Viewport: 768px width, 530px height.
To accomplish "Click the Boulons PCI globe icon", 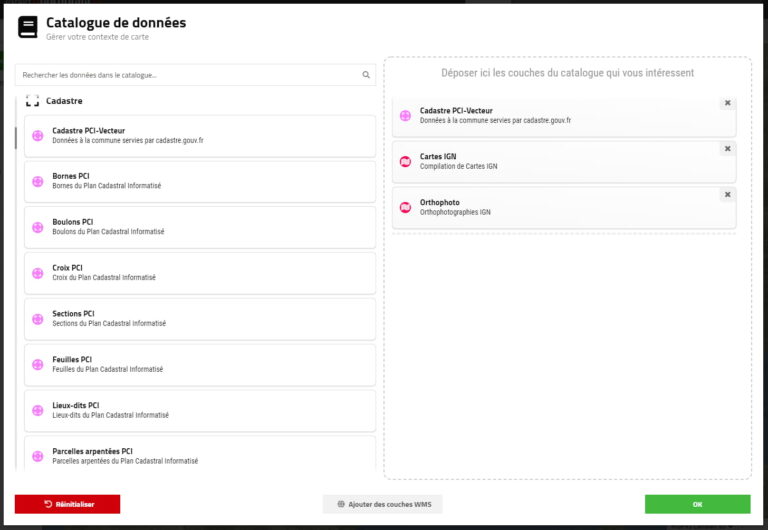I will (38, 227).
